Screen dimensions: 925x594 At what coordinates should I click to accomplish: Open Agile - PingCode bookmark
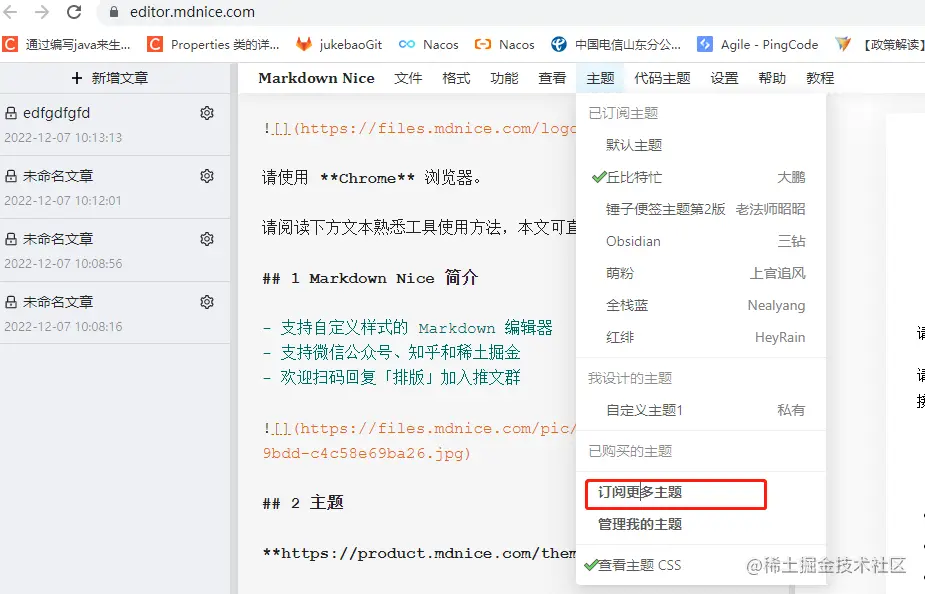pos(757,44)
